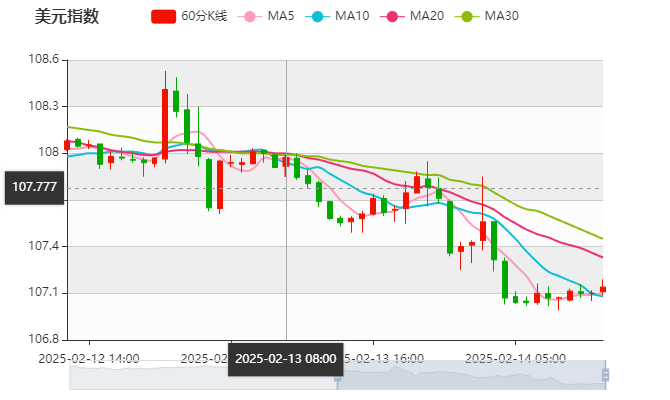The width and height of the screenshot is (670, 400).
Task: Click the 106.8 y-axis label
Action: pos(47,339)
